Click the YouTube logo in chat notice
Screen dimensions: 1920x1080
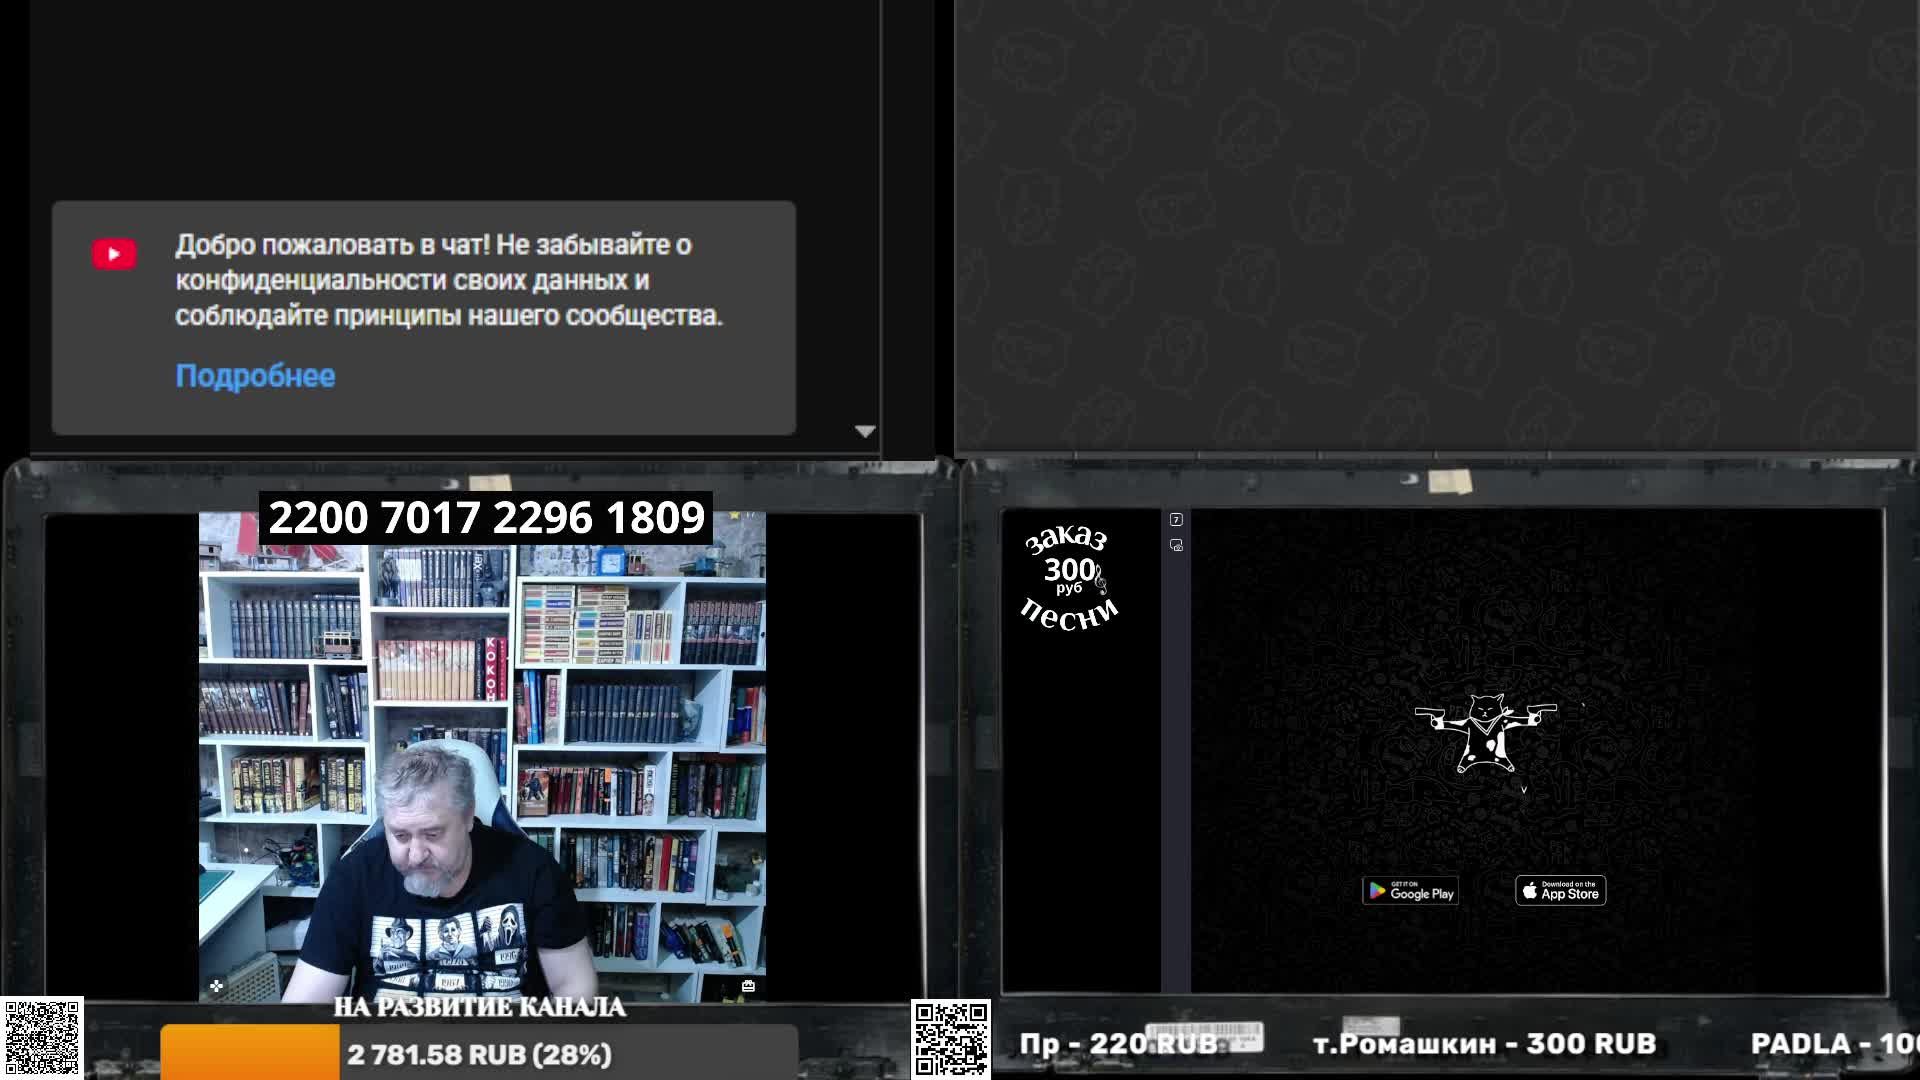[x=114, y=254]
